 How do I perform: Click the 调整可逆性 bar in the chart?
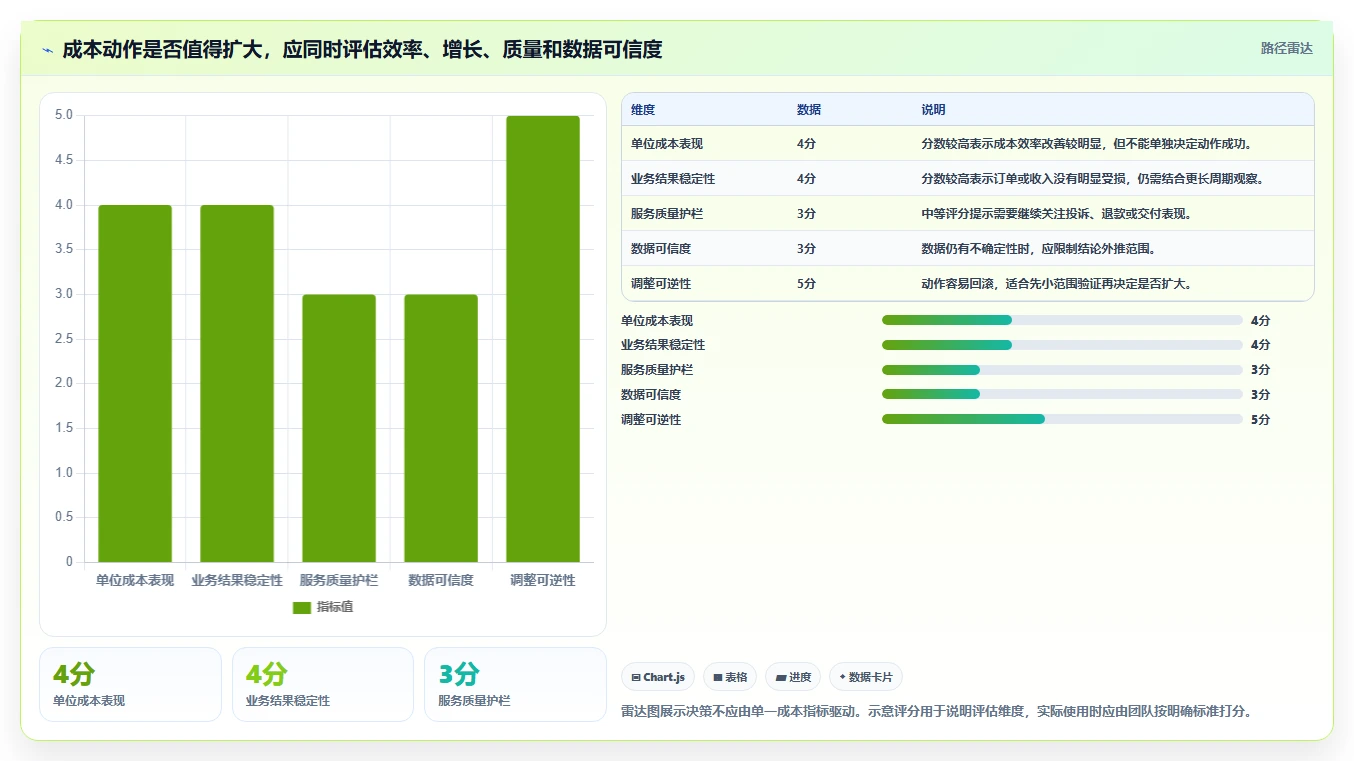[x=543, y=339]
